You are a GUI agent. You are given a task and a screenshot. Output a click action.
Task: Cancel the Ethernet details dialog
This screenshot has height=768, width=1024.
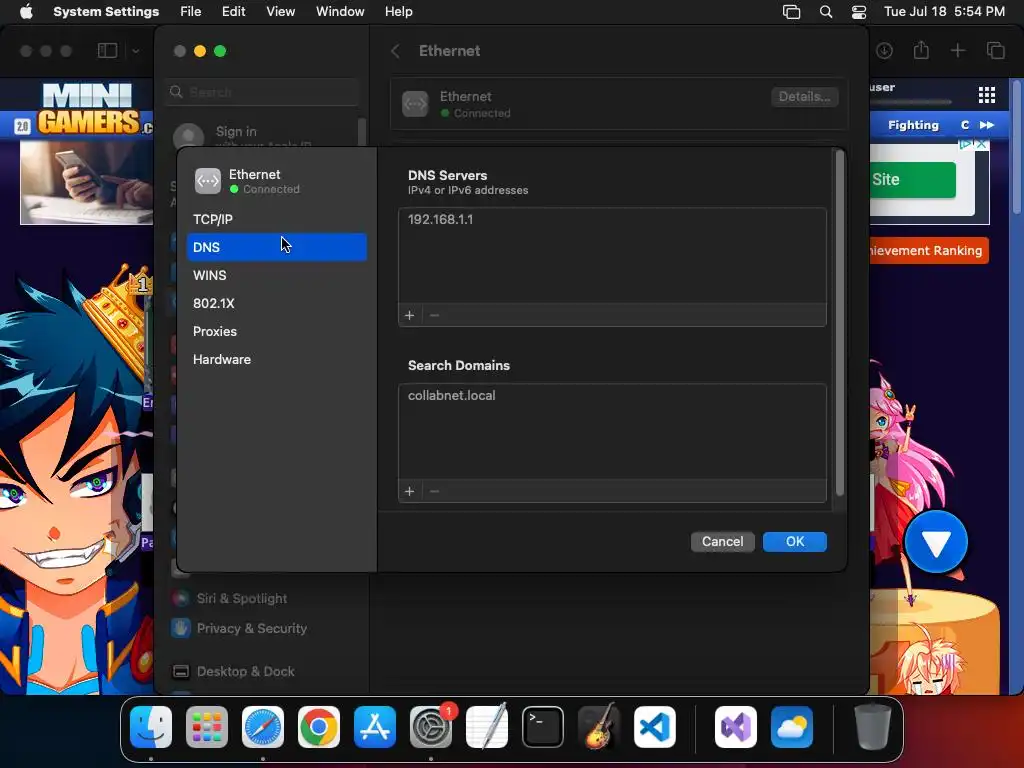(x=722, y=541)
